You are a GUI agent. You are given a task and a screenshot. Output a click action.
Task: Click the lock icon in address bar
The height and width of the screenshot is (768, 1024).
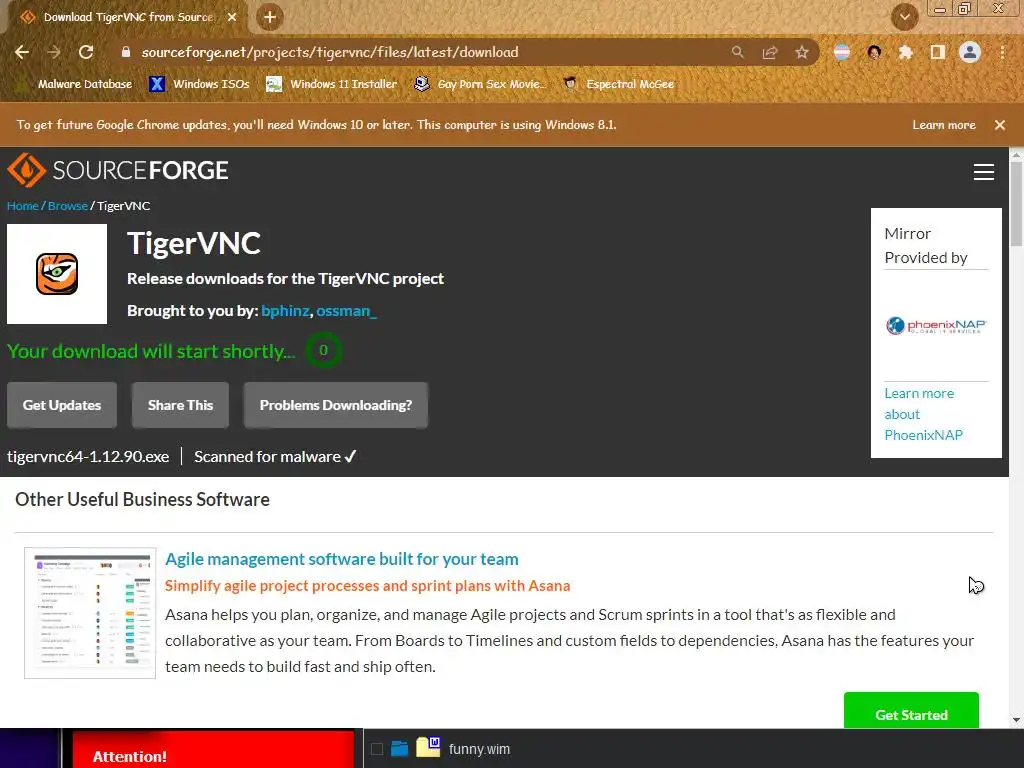coord(126,52)
